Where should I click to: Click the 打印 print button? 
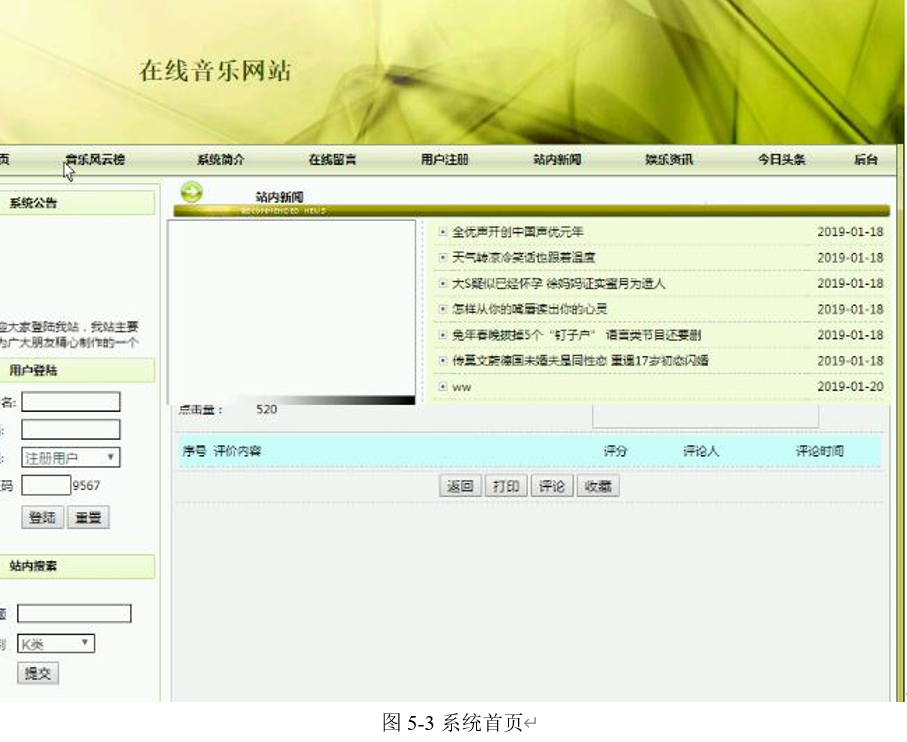(505, 486)
